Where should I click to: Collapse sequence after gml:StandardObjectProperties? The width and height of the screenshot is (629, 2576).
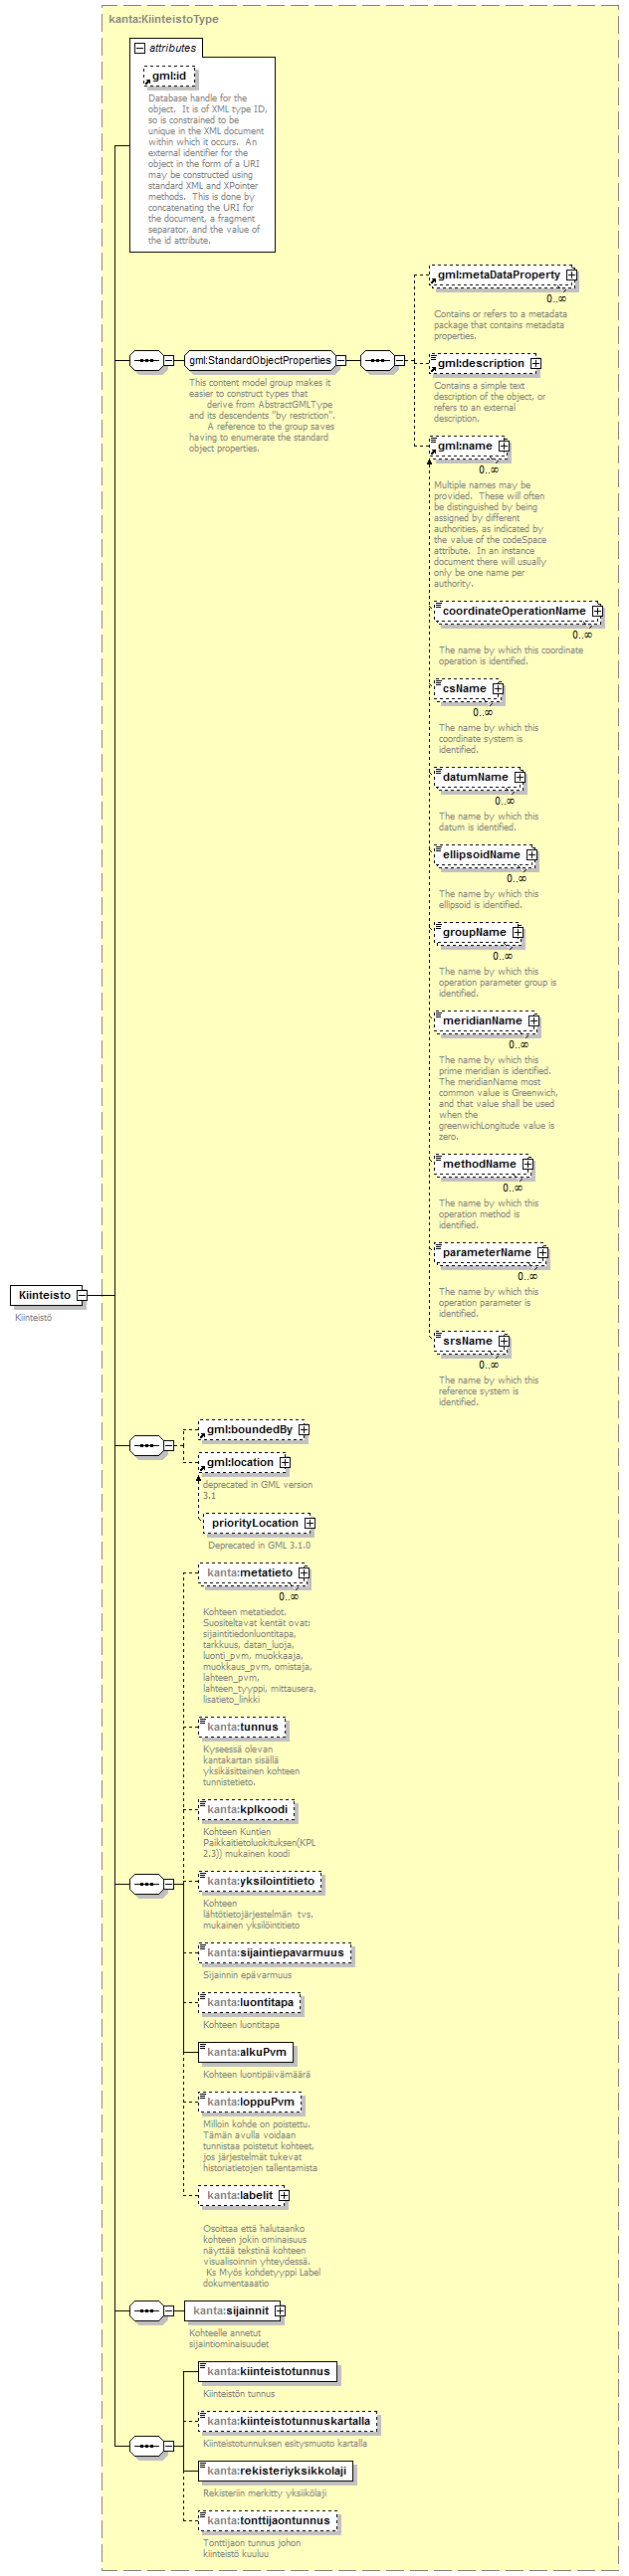(399, 360)
